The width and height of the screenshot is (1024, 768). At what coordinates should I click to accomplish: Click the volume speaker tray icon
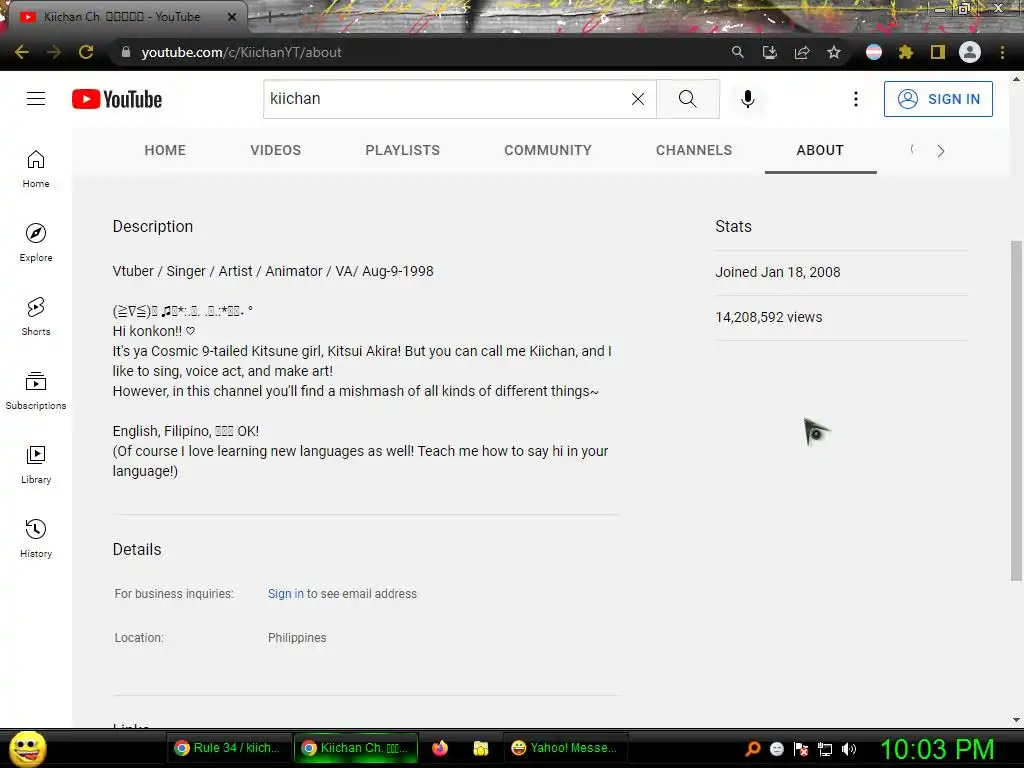[x=849, y=749]
